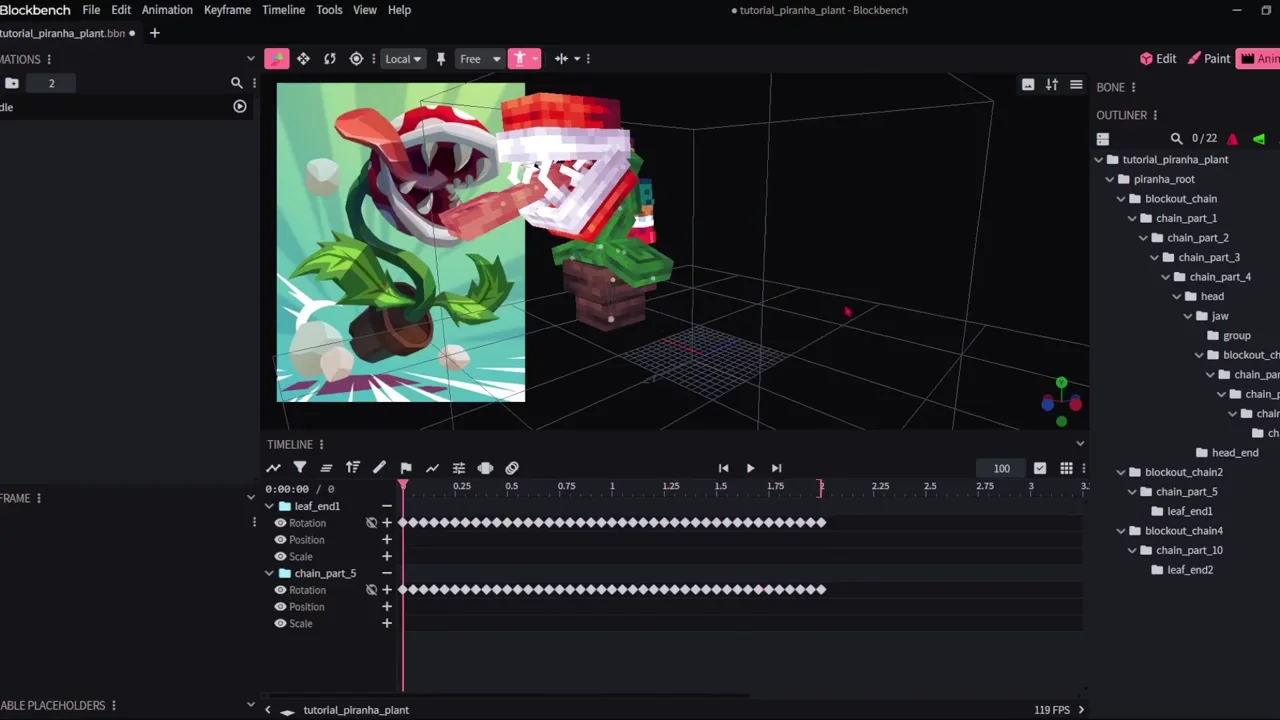This screenshot has height=720, width=1280.
Task: Collapse chain_part_10 in outliner
Action: 1132,550
